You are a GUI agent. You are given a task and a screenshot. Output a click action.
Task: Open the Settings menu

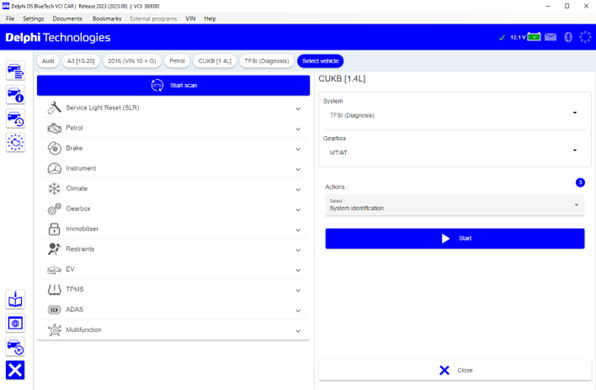coord(33,19)
